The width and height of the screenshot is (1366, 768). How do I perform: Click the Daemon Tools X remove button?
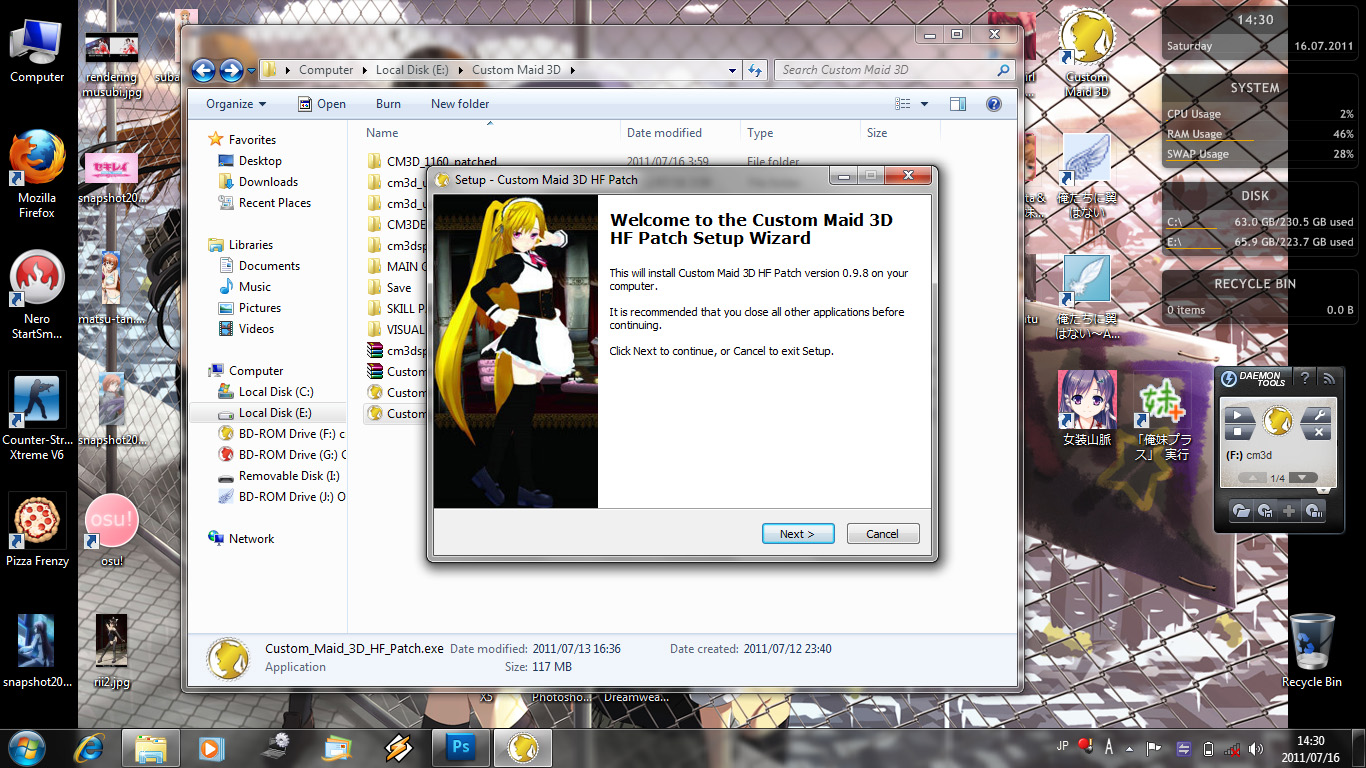coord(1319,432)
